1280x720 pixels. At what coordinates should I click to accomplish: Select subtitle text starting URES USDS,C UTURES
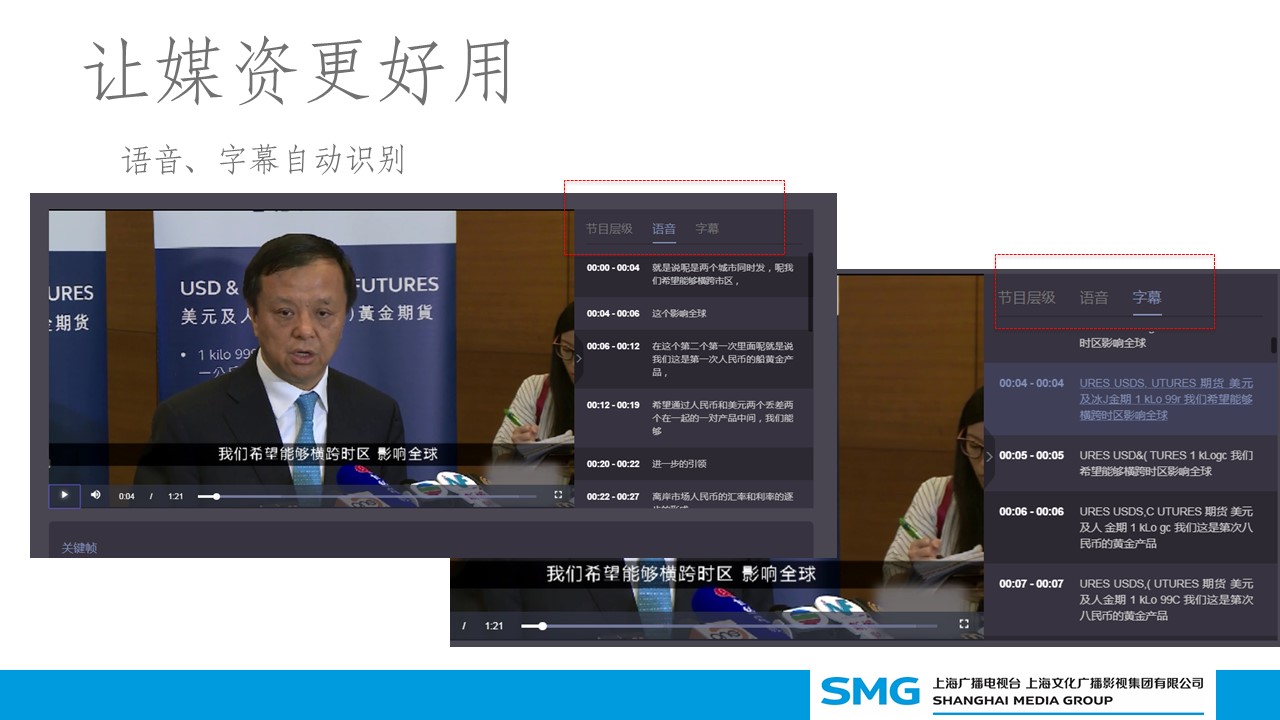(x=1166, y=527)
